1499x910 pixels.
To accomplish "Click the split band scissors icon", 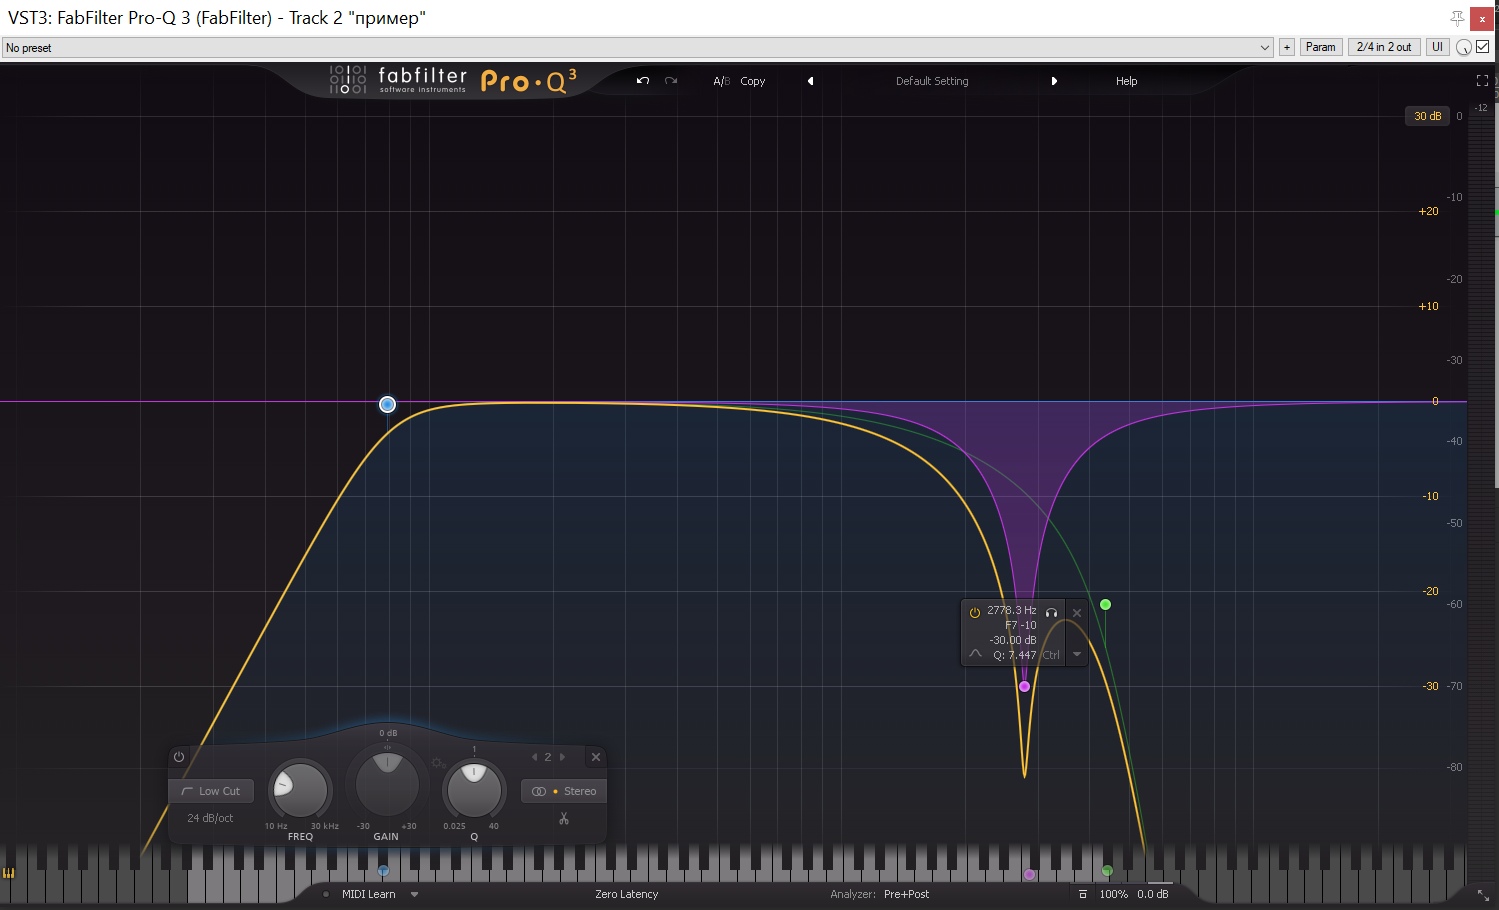I will (564, 818).
